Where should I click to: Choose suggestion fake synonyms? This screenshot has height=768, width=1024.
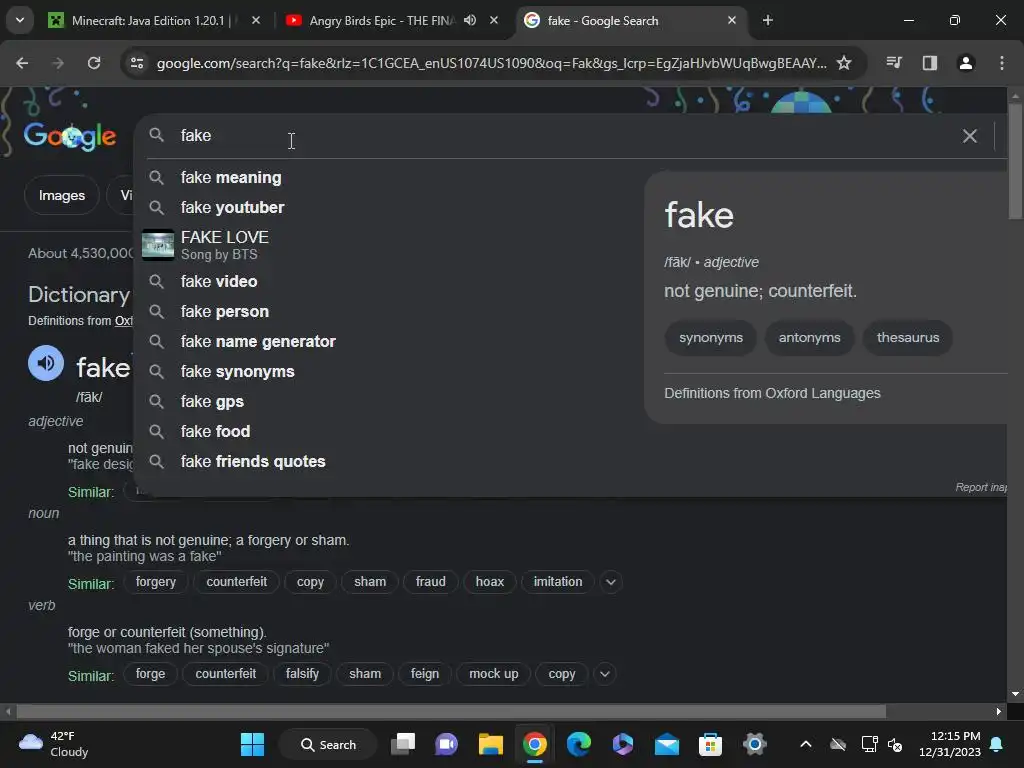[x=237, y=372]
